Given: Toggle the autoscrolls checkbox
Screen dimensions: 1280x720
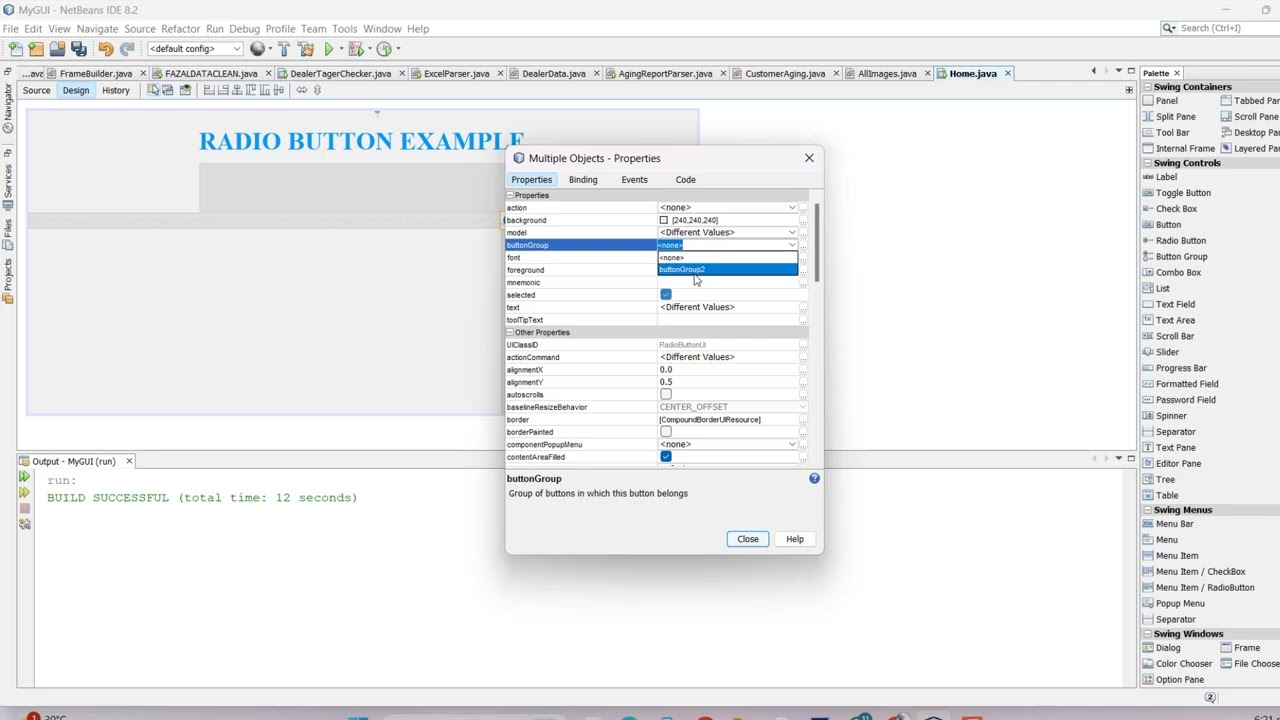Looking at the screenshot, I should coord(666,394).
